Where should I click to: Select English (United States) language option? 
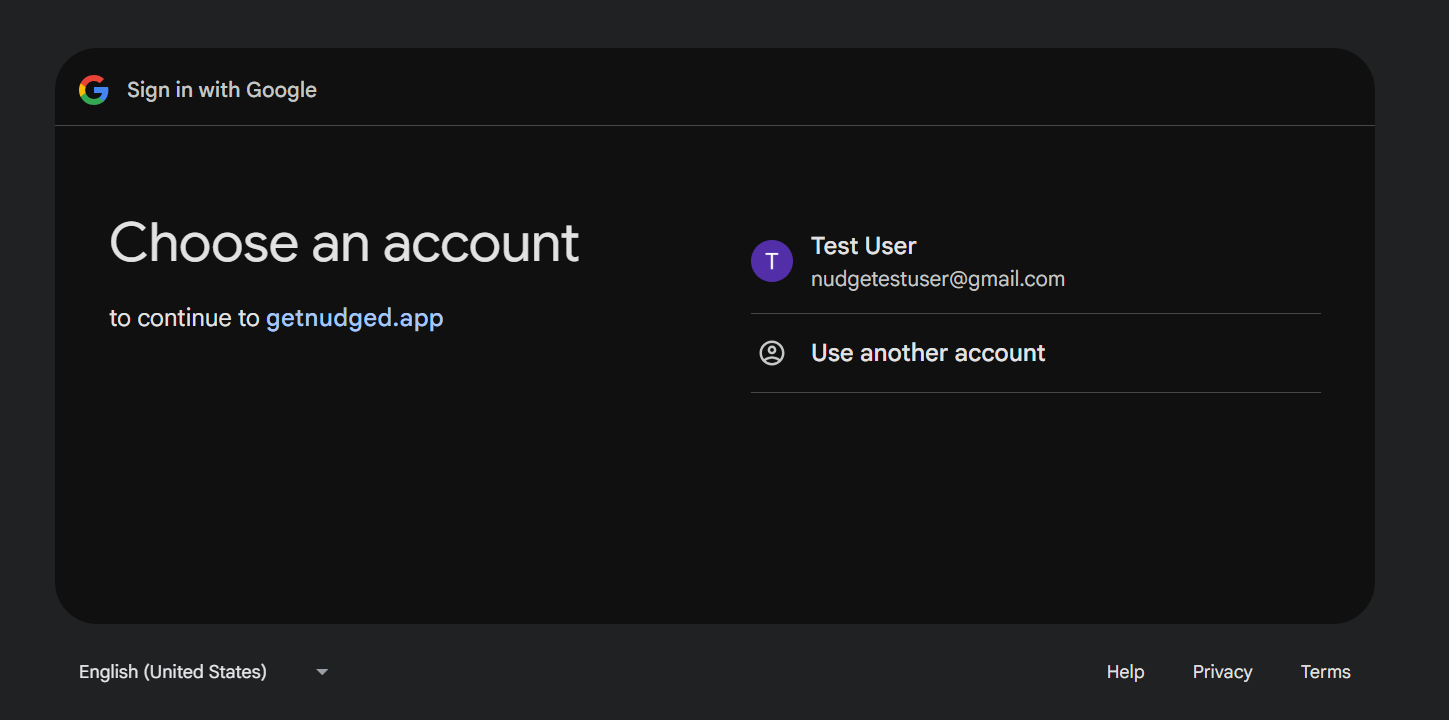click(x=172, y=671)
